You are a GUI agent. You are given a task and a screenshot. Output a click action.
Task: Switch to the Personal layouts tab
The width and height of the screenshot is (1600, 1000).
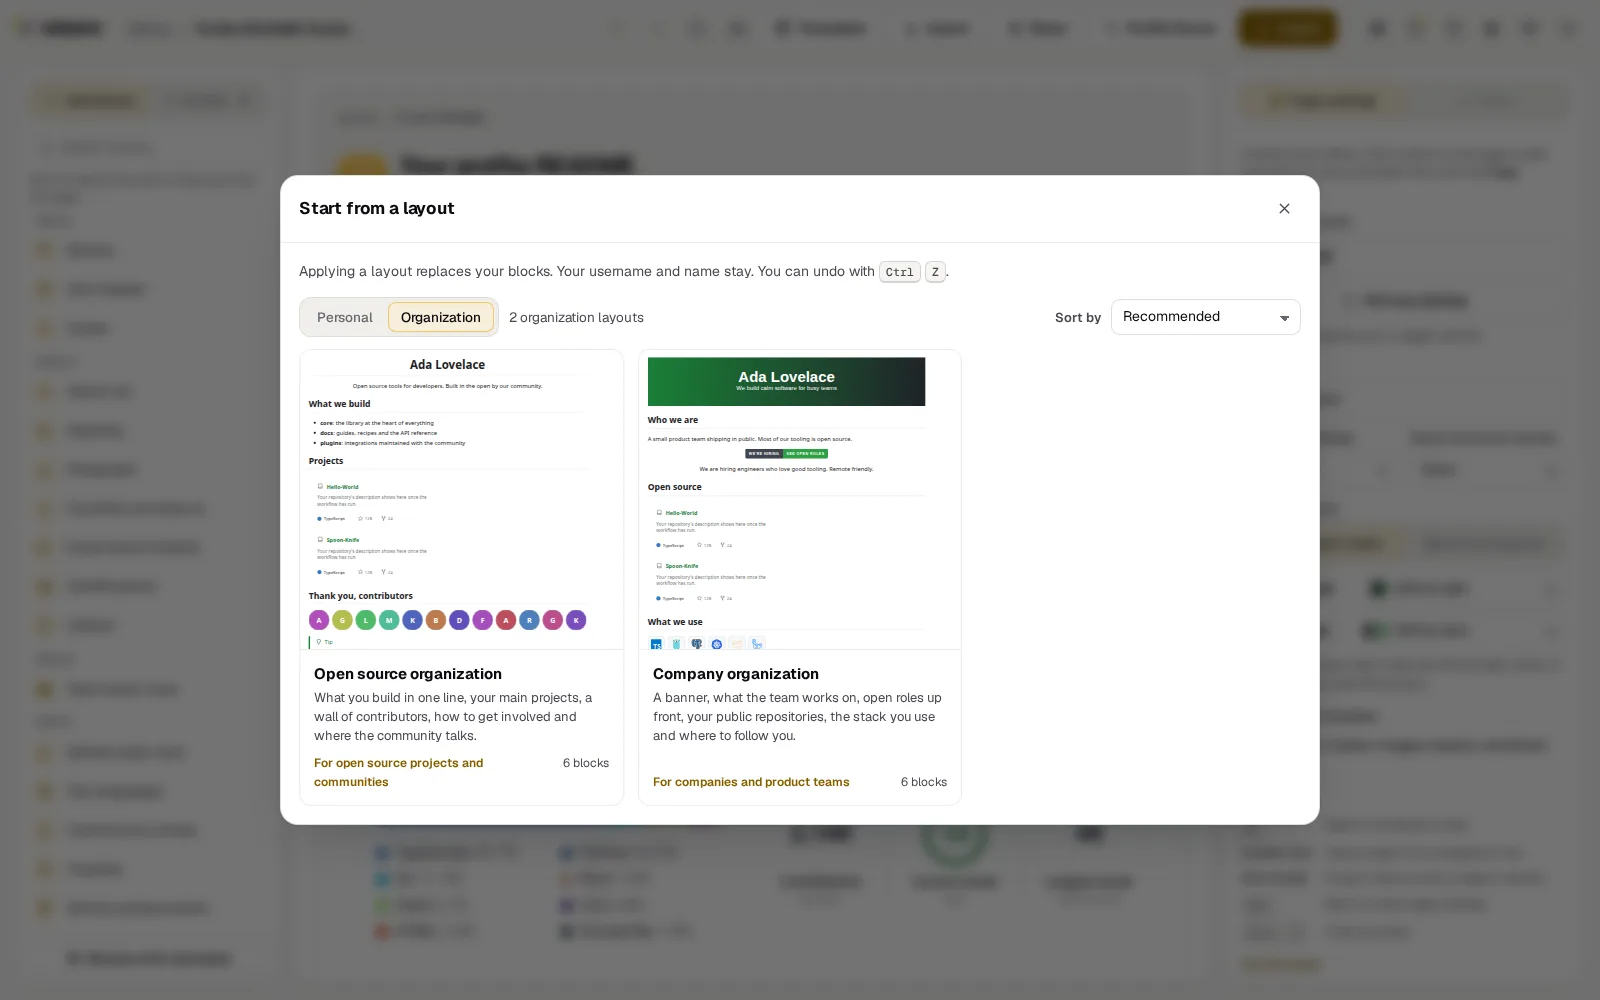(344, 317)
